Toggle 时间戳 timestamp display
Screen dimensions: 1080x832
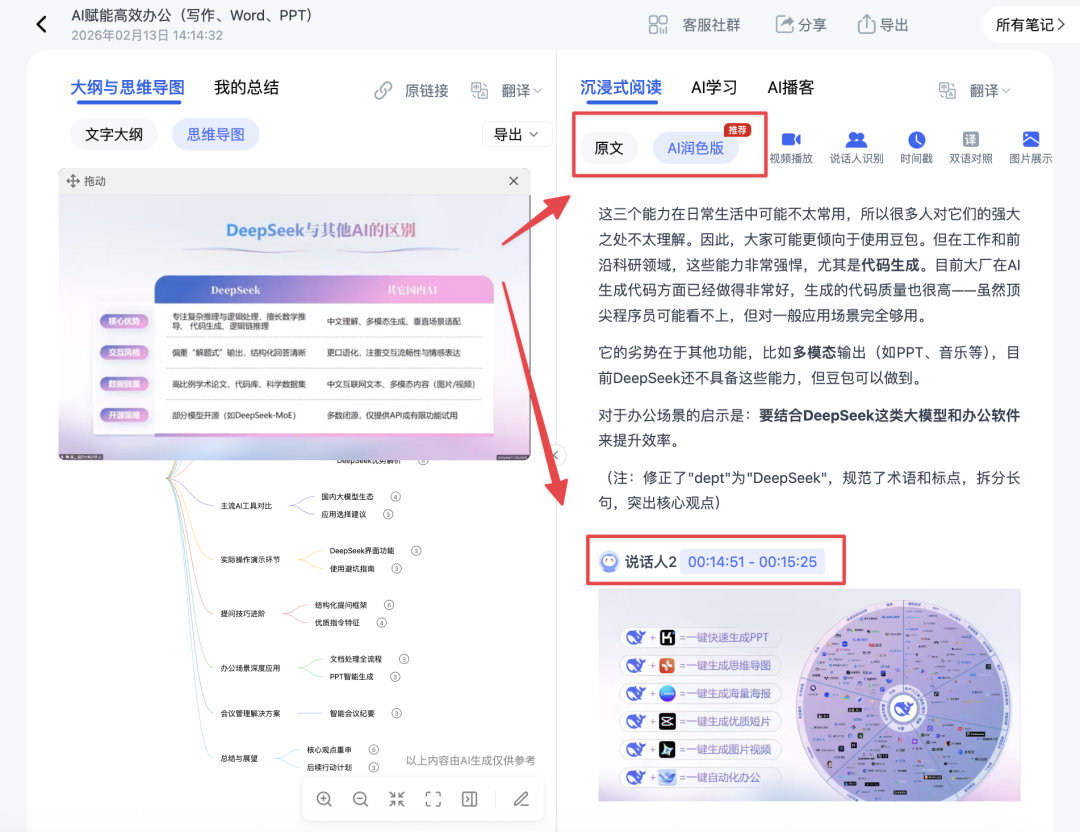click(x=916, y=147)
